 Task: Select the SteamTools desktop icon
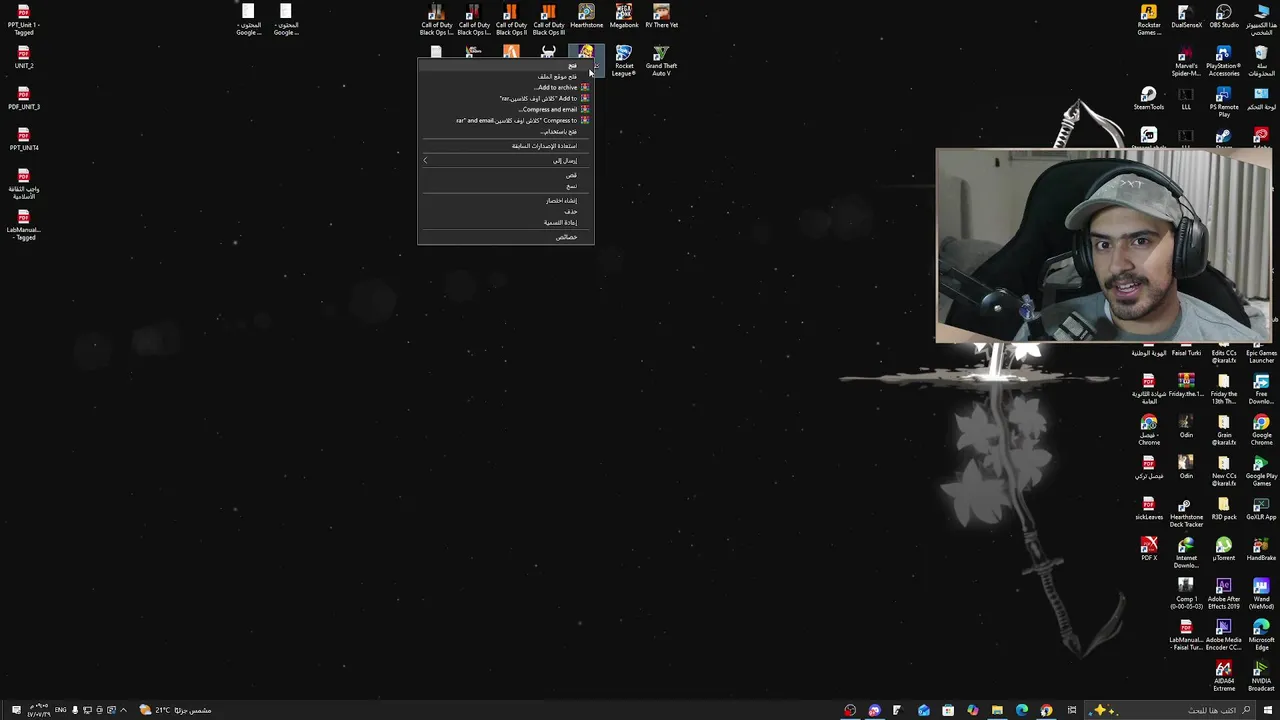pos(1149,99)
